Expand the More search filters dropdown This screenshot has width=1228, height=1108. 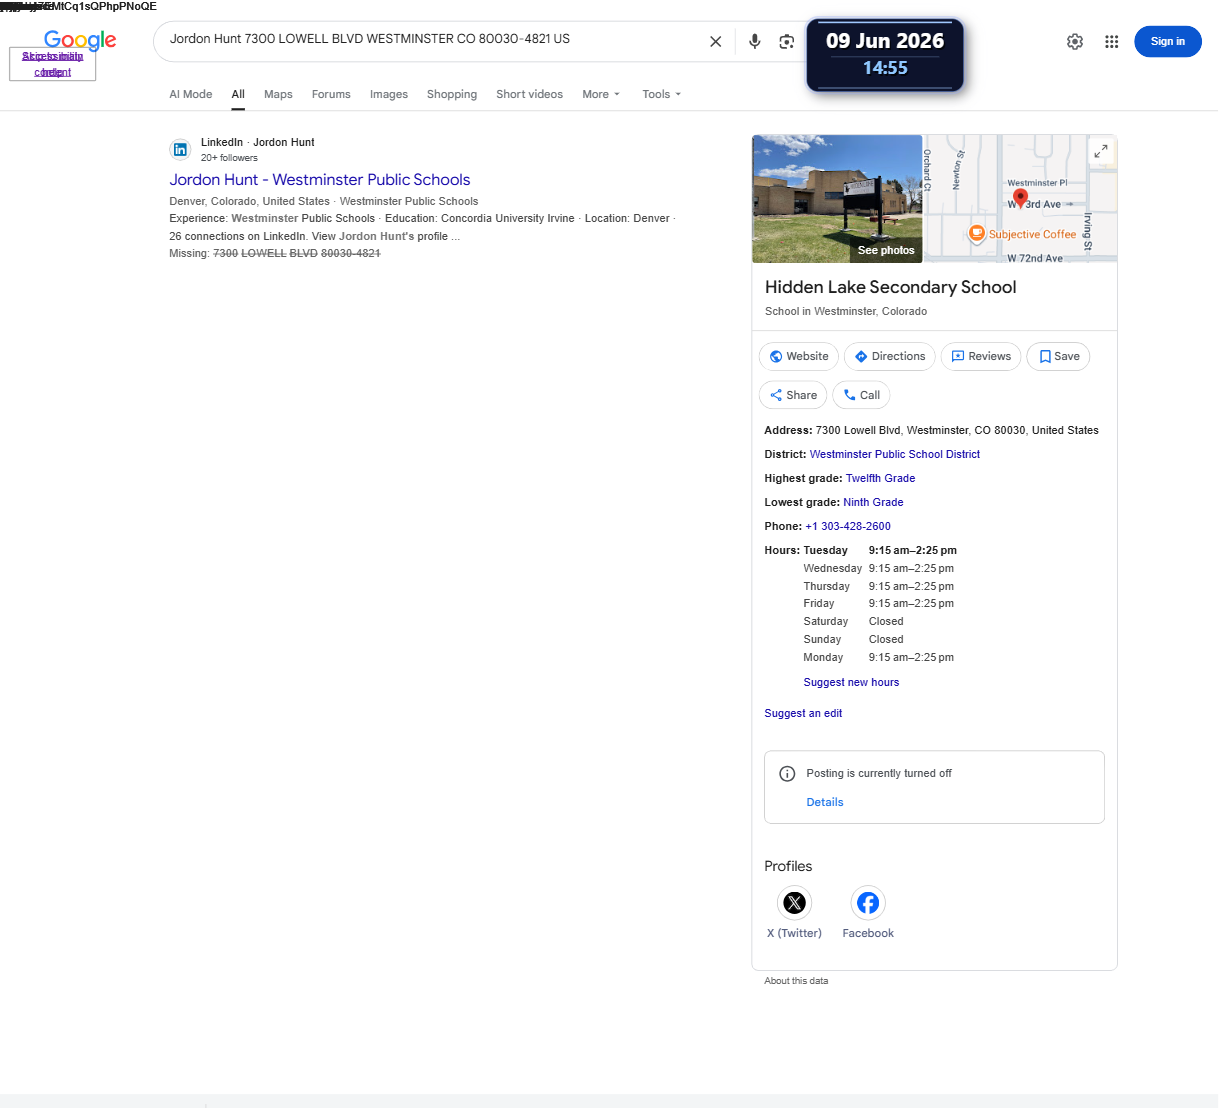(x=601, y=94)
